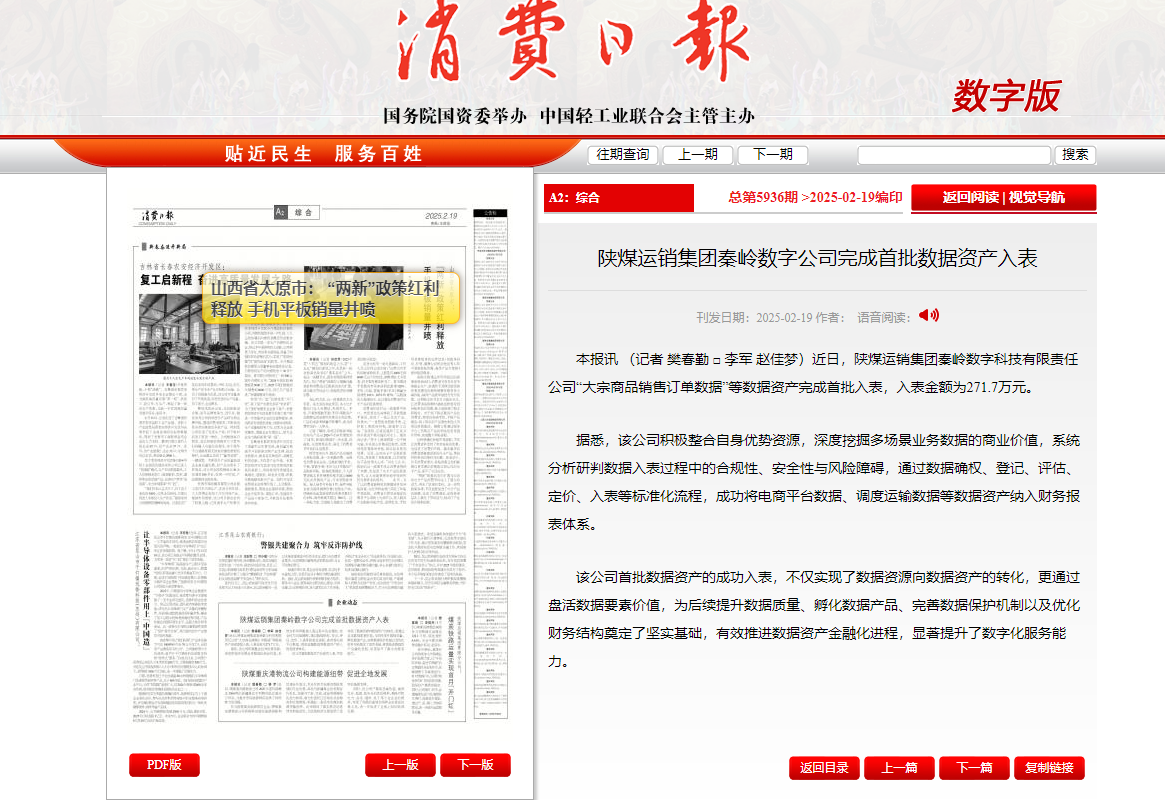Open the 往期查询 archive search
The width and height of the screenshot is (1165, 800).
[x=623, y=155]
